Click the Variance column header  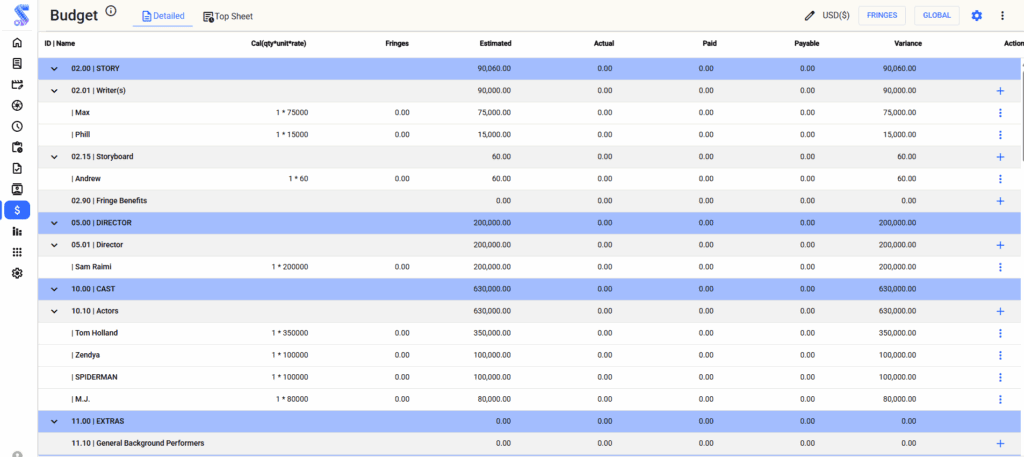pos(908,44)
